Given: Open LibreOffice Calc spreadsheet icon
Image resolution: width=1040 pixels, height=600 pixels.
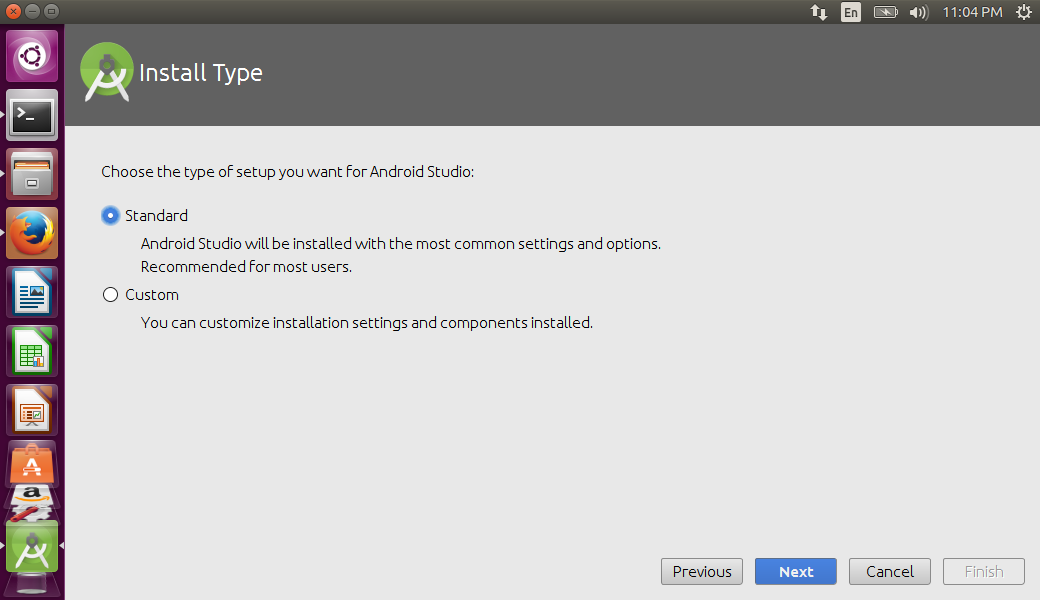Looking at the screenshot, I should point(32,351).
